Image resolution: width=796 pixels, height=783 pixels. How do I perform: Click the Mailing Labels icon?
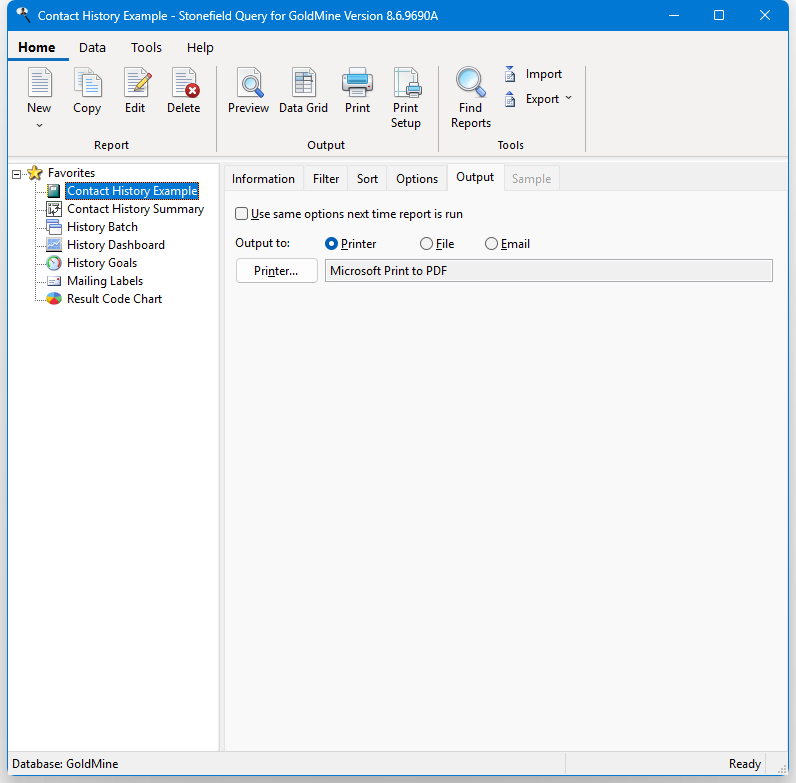pos(54,281)
